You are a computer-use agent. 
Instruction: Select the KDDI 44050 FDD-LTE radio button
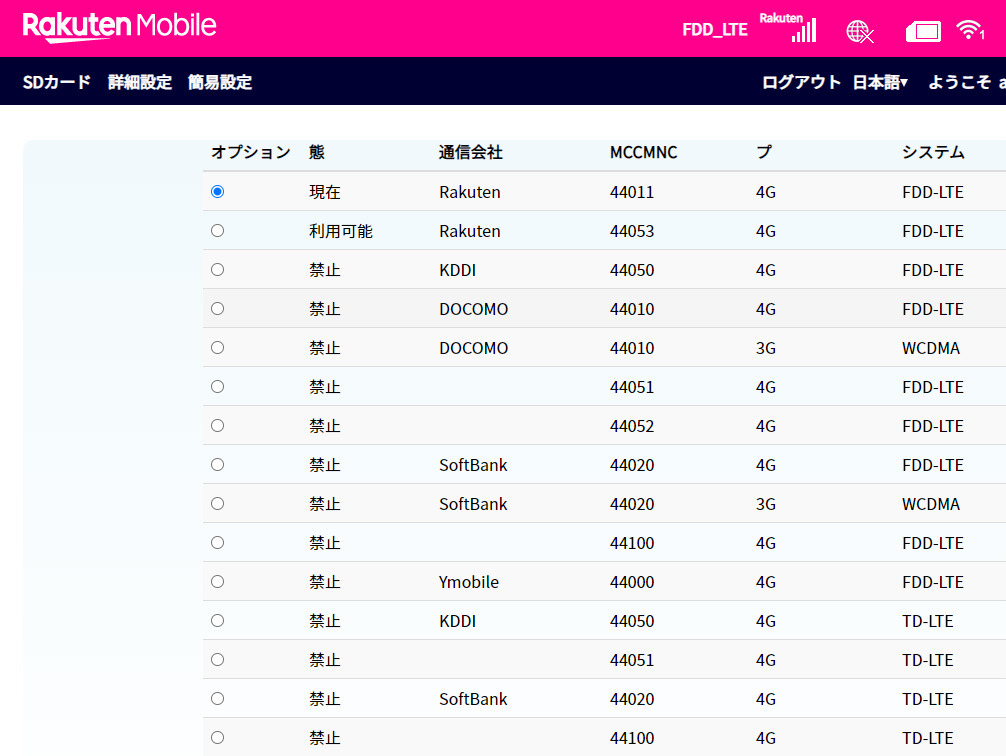(217, 270)
